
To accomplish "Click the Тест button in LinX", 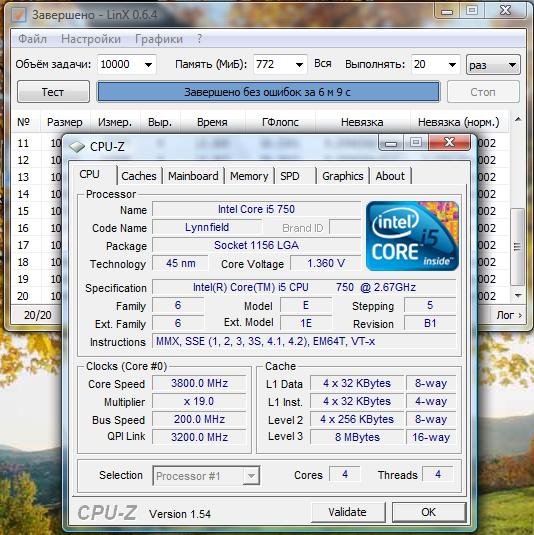I will 53,92.
